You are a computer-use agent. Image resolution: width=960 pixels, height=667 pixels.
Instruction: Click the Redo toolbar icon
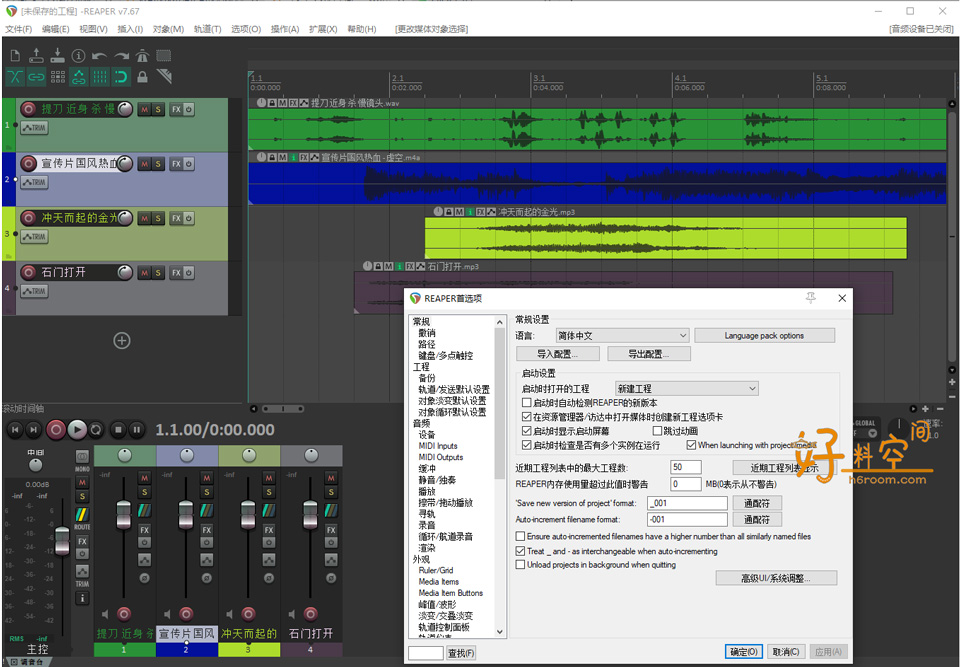(x=120, y=56)
